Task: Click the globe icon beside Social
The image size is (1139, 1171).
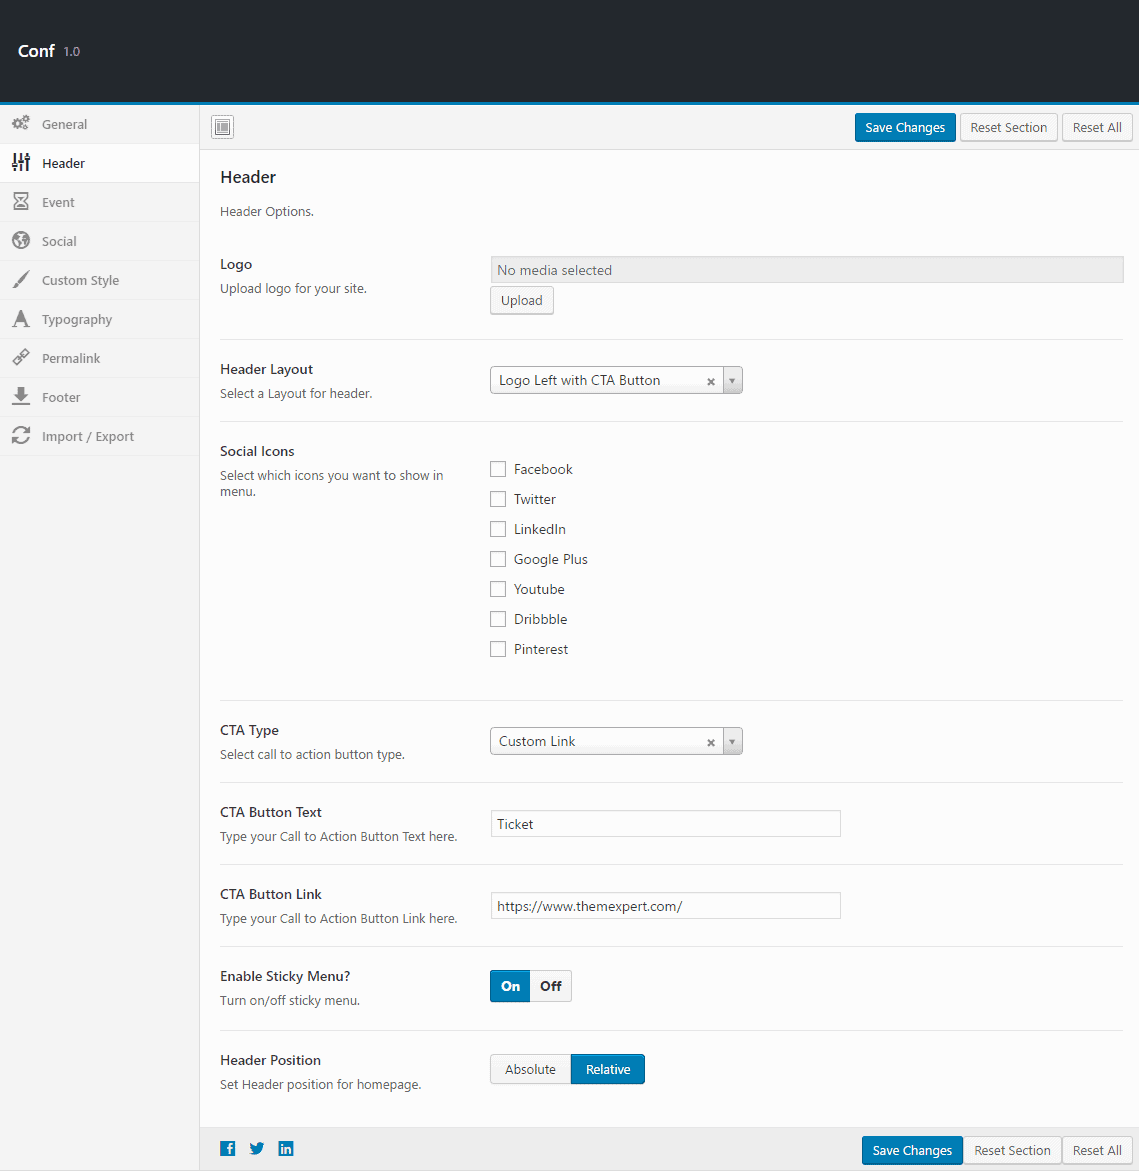Action: coord(21,241)
